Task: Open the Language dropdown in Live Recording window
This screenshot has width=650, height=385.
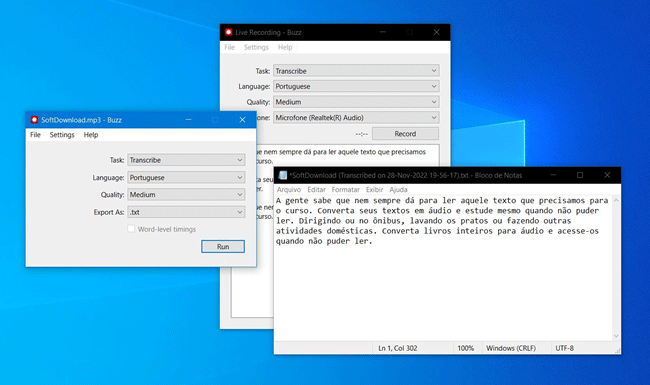Action: pyautogui.click(x=356, y=86)
